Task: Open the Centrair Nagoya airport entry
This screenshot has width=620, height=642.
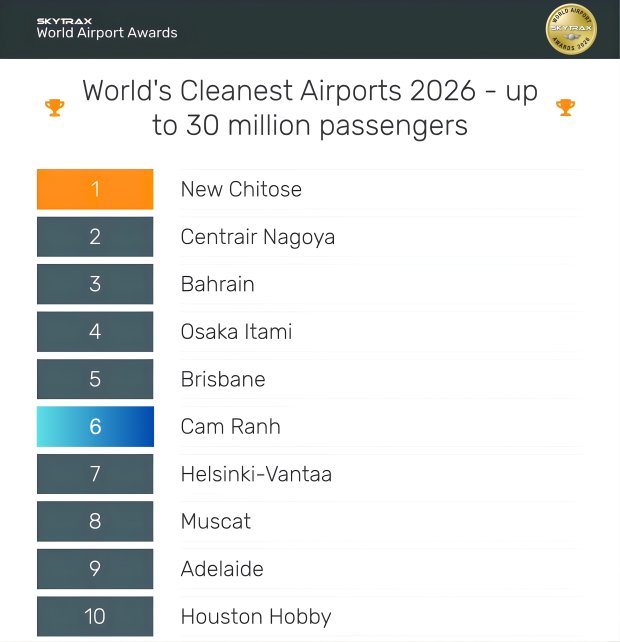Action: pos(257,237)
